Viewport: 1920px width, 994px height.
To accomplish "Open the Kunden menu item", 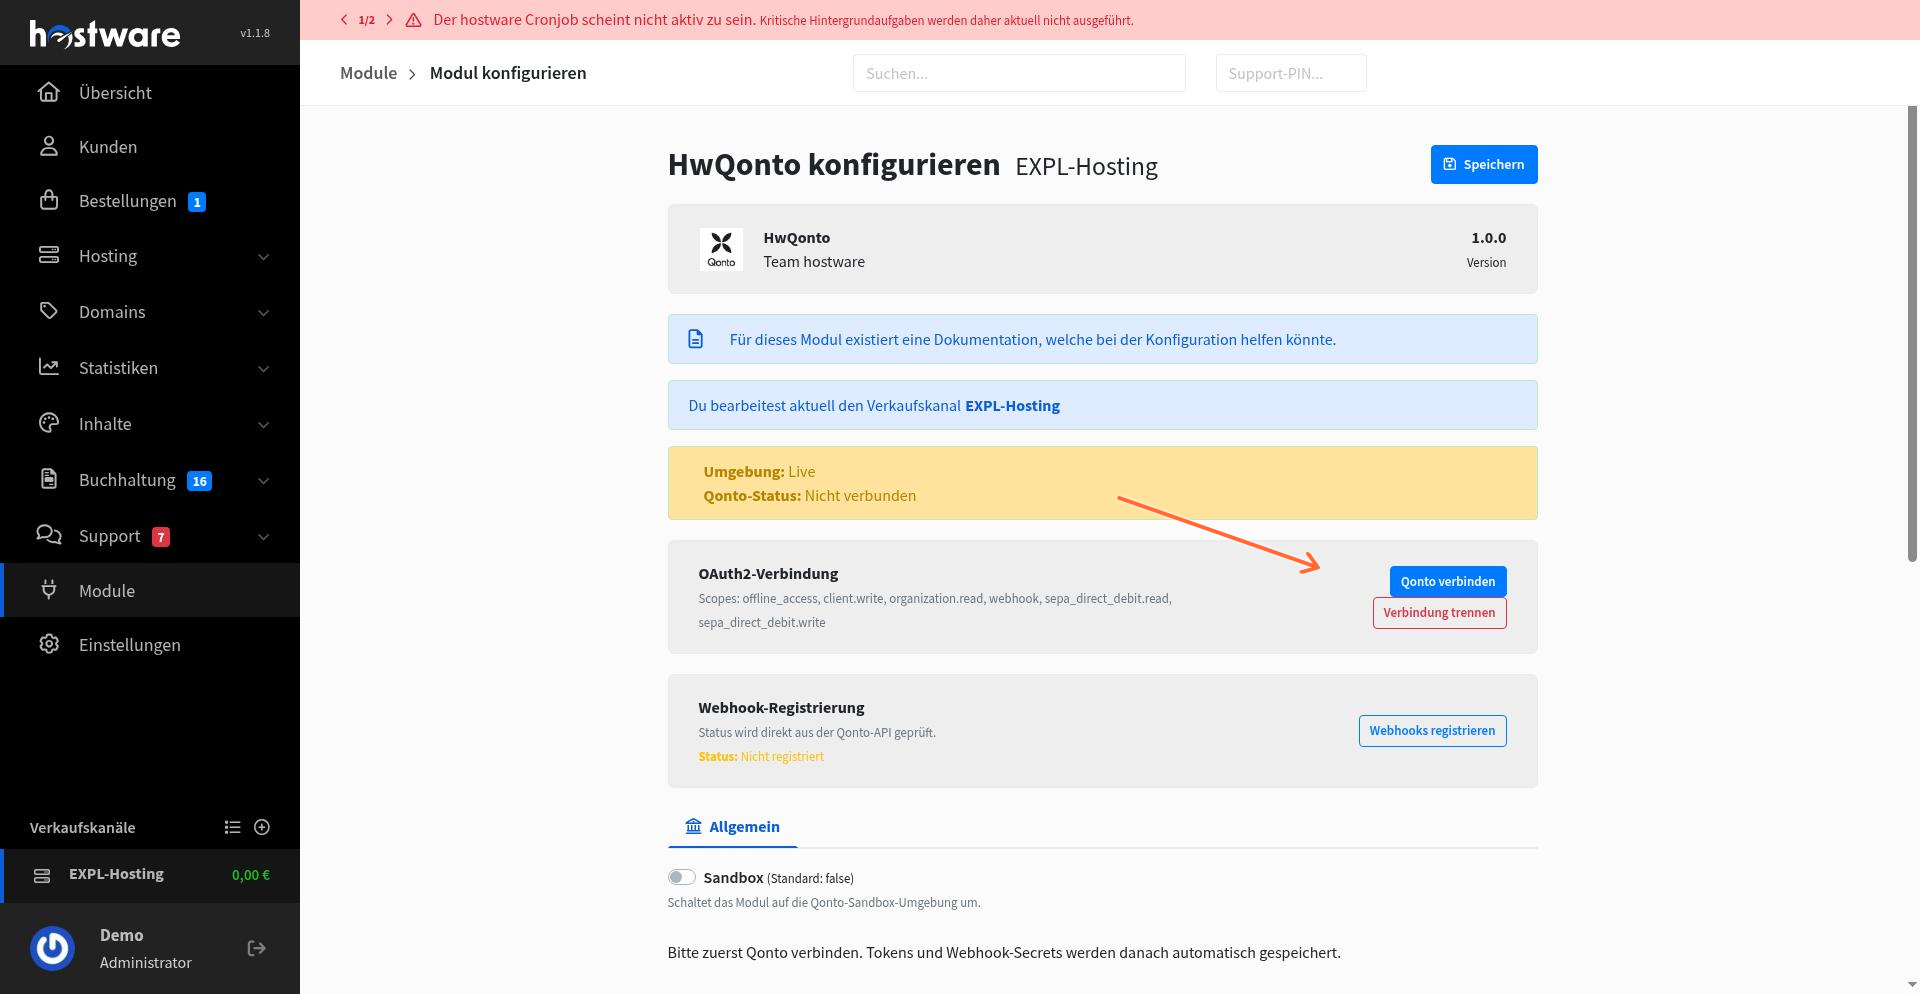I will pyautogui.click(x=150, y=146).
